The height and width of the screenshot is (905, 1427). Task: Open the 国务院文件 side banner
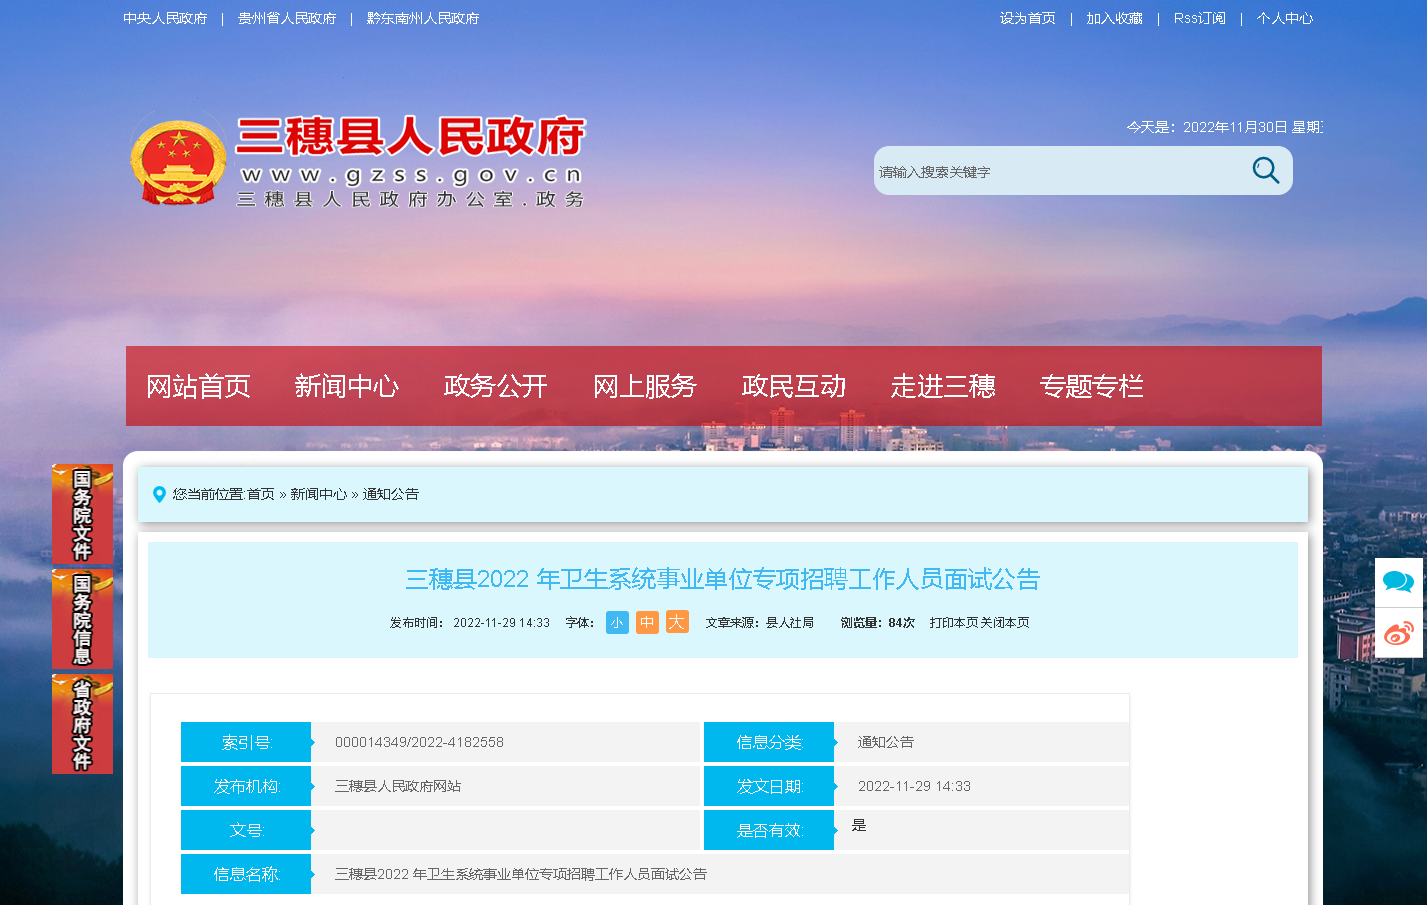tap(82, 514)
